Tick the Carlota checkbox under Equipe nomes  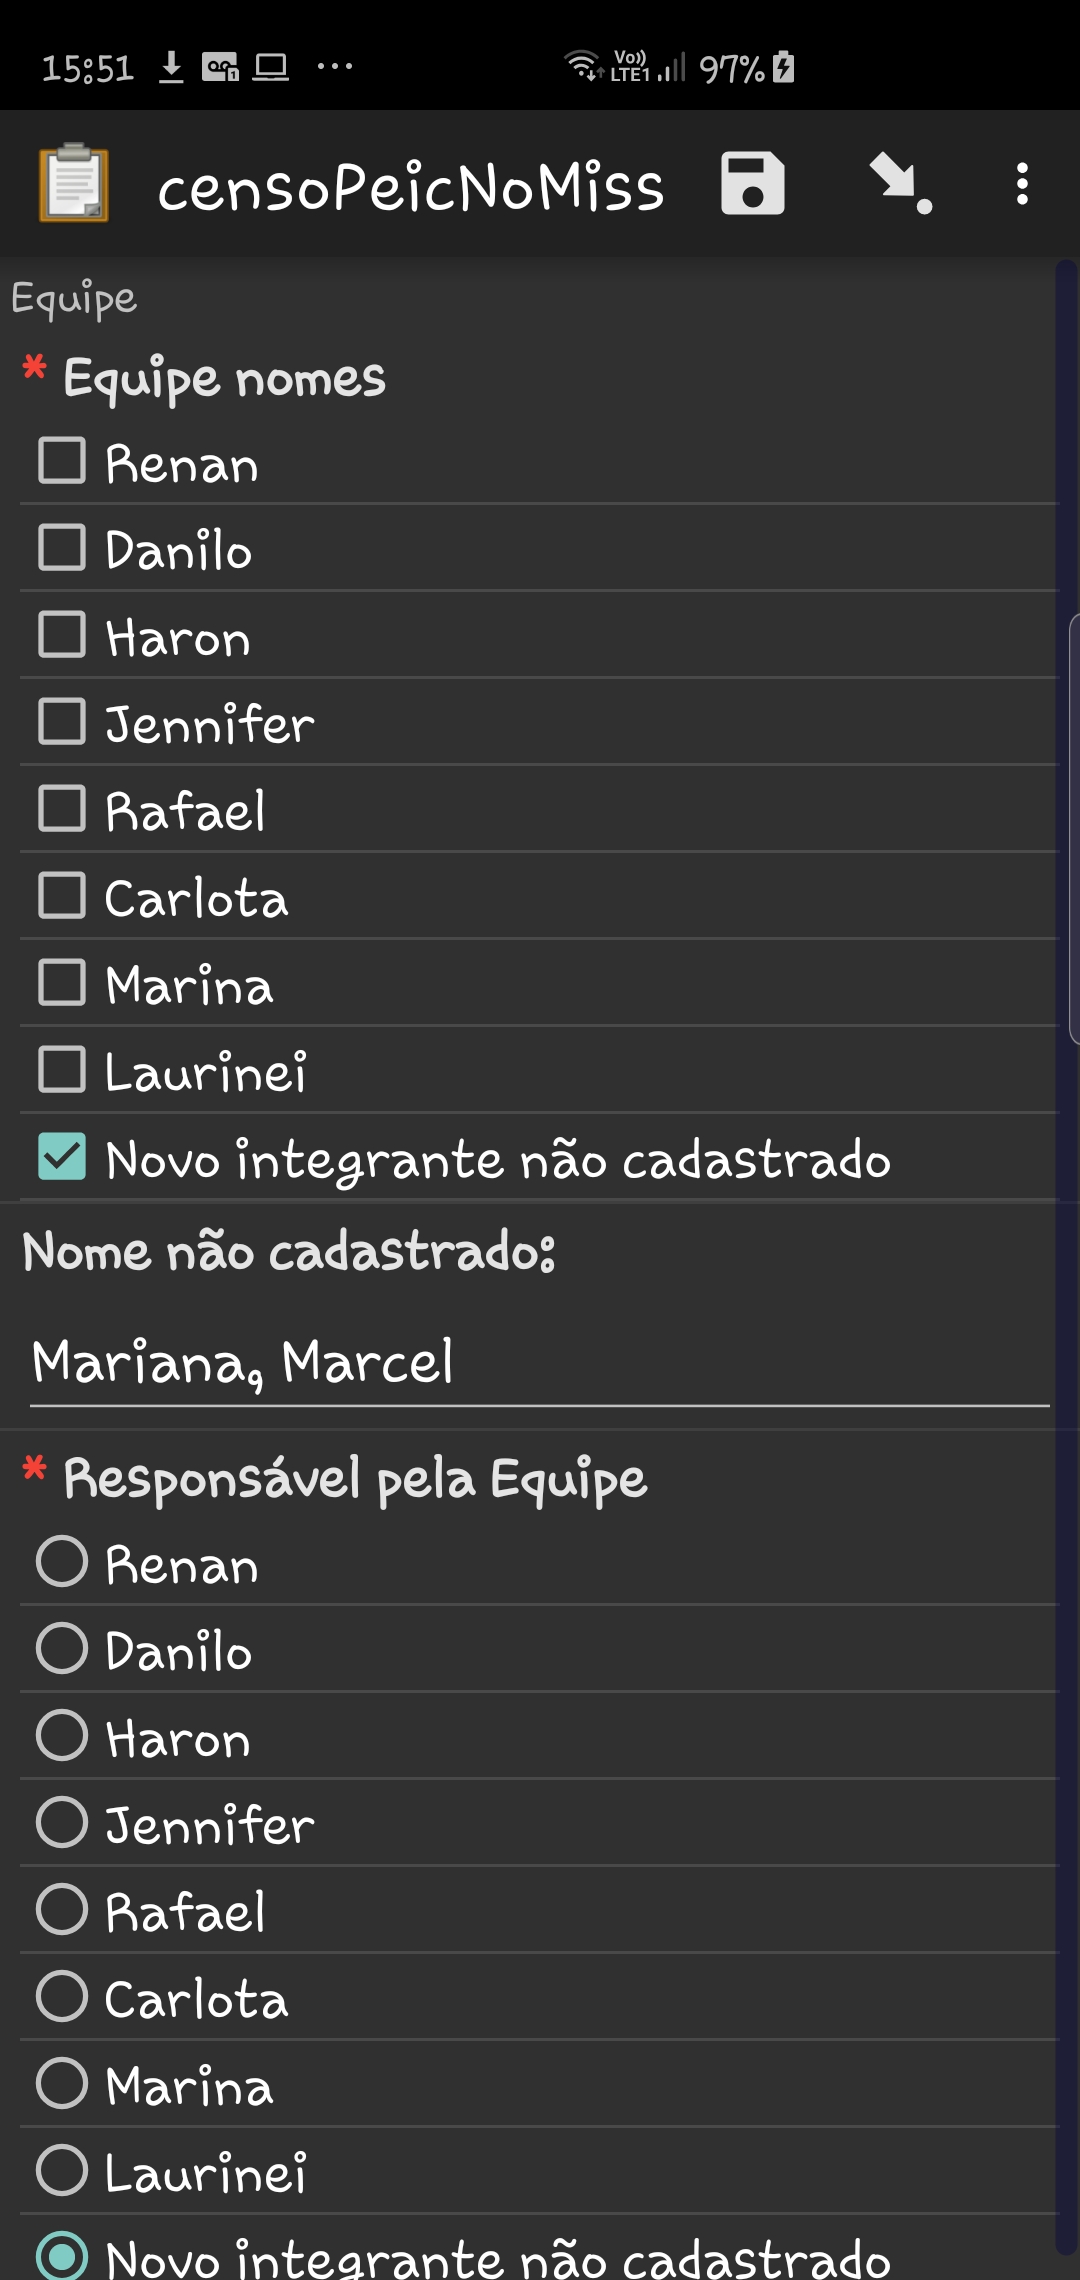pyautogui.click(x=62, y=895)
